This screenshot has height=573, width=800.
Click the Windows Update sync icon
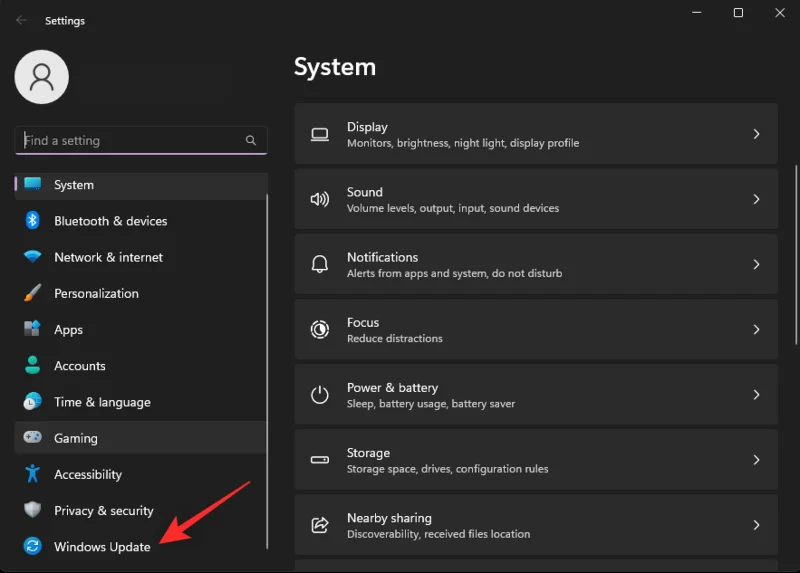click(33, 546)
